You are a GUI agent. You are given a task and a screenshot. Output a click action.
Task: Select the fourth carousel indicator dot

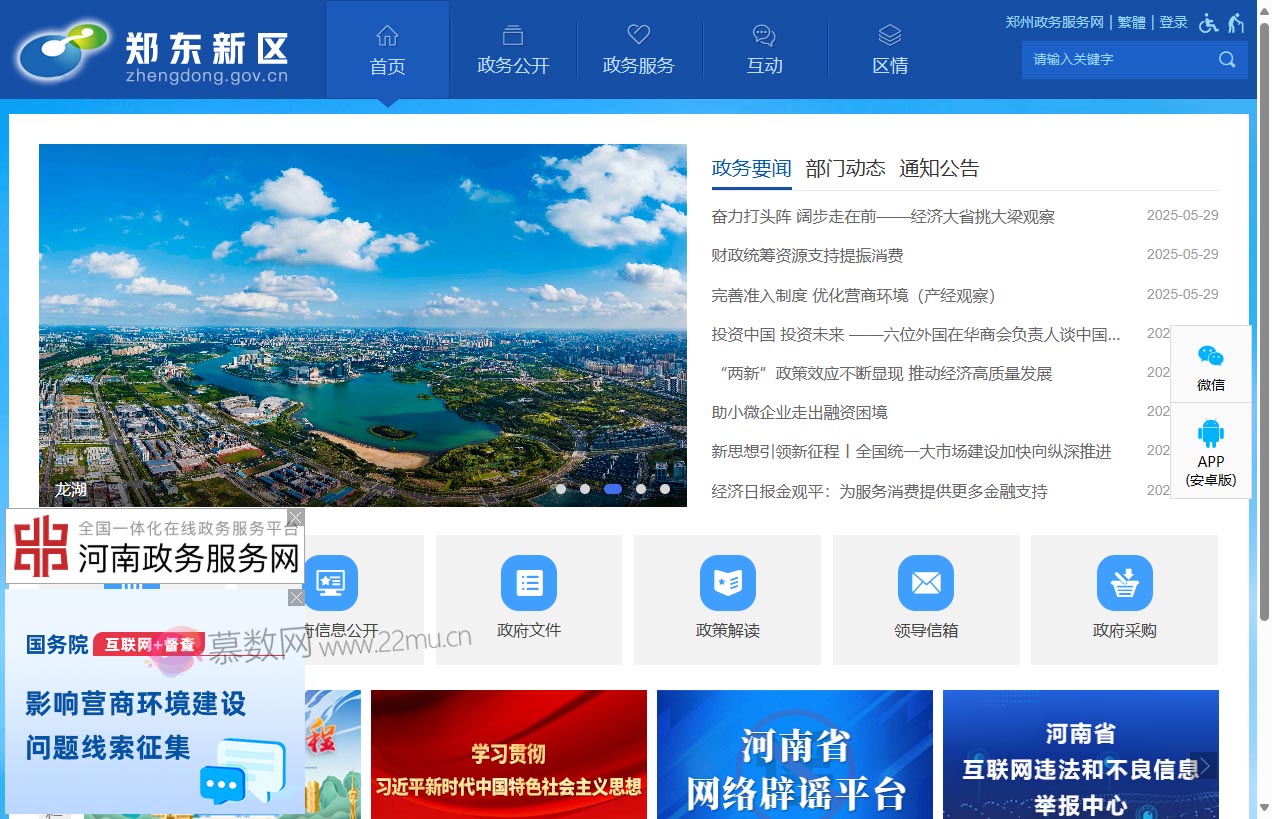640,489
